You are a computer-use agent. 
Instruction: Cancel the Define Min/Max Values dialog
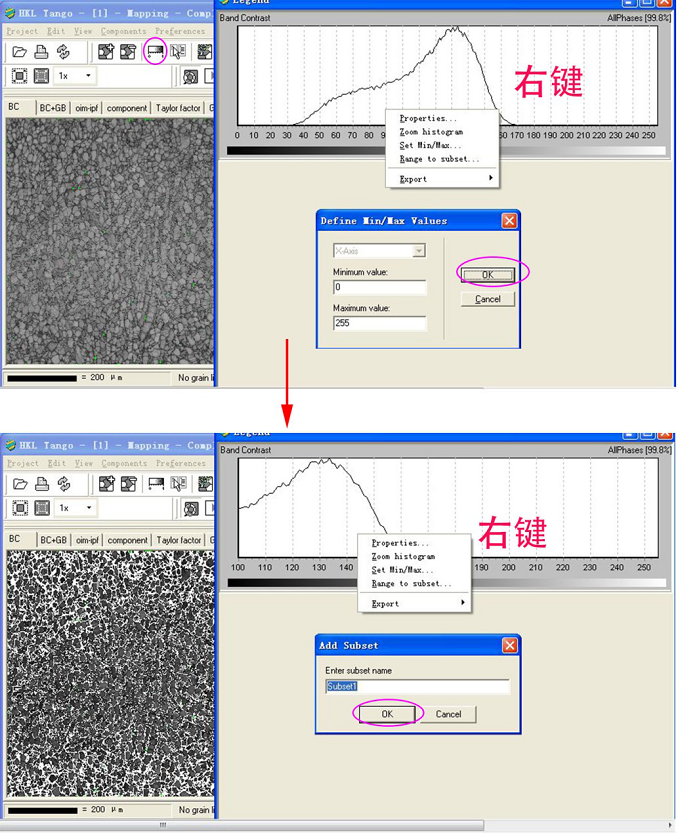(488, 299)
